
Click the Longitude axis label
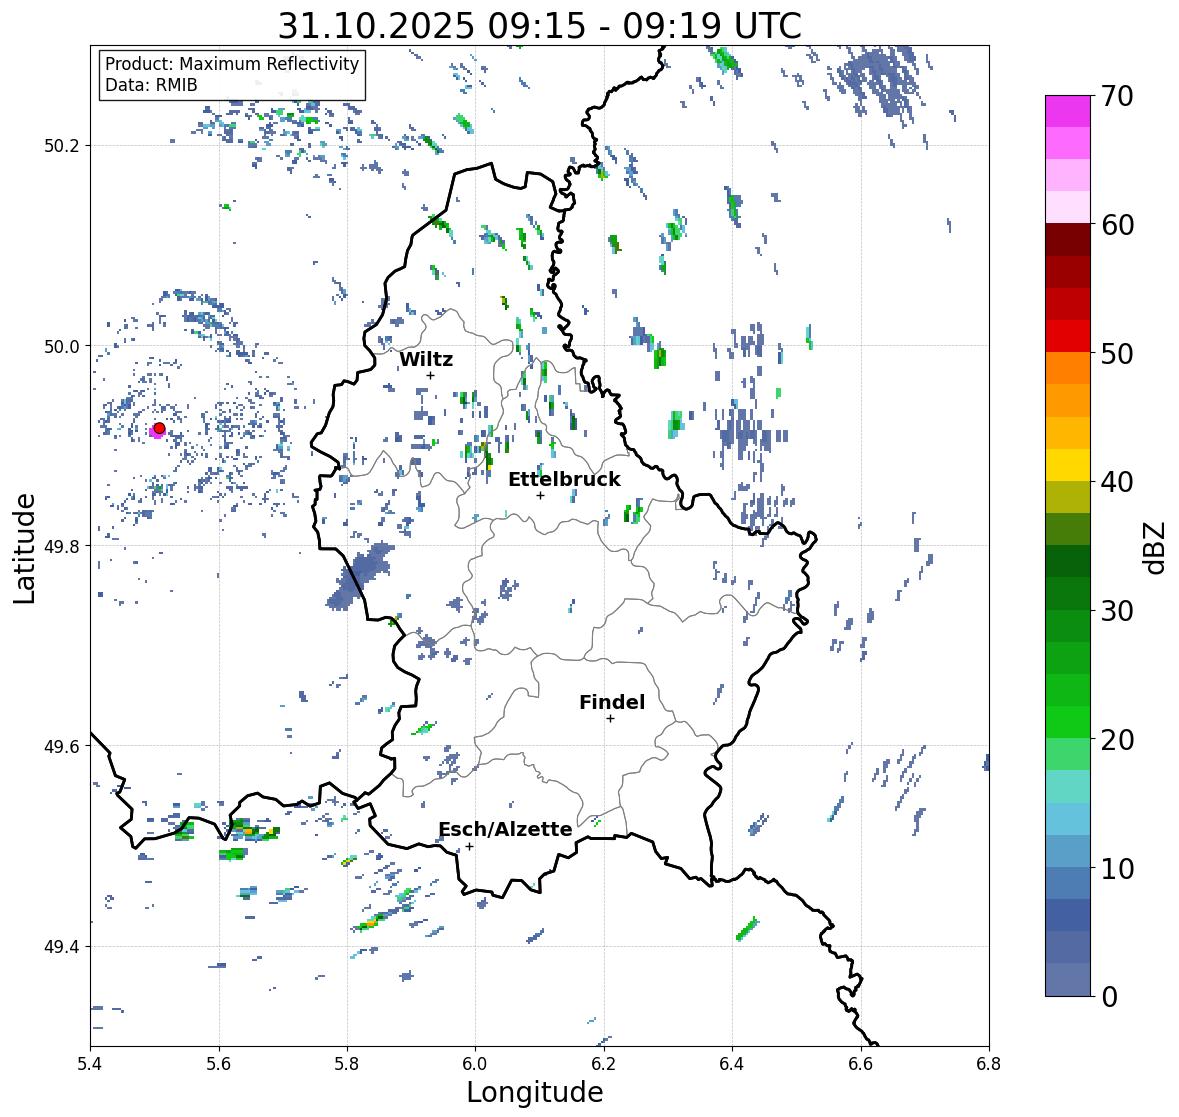coord(535,1092)
